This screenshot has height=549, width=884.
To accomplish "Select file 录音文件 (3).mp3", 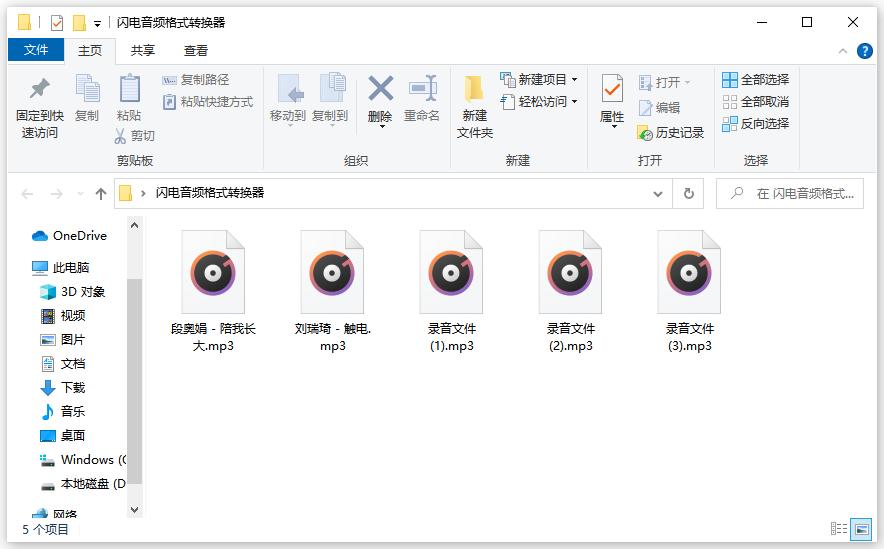I will tap(689, 291).
